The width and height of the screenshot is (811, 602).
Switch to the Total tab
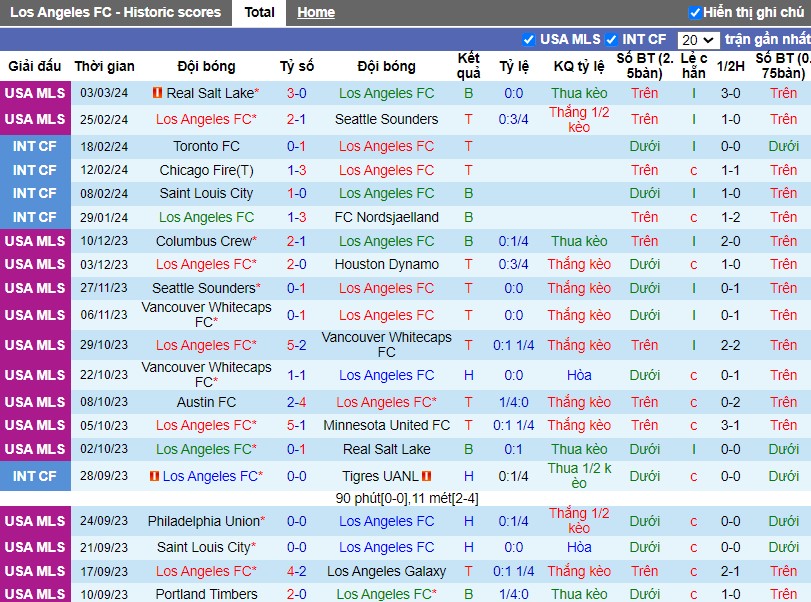259,12
